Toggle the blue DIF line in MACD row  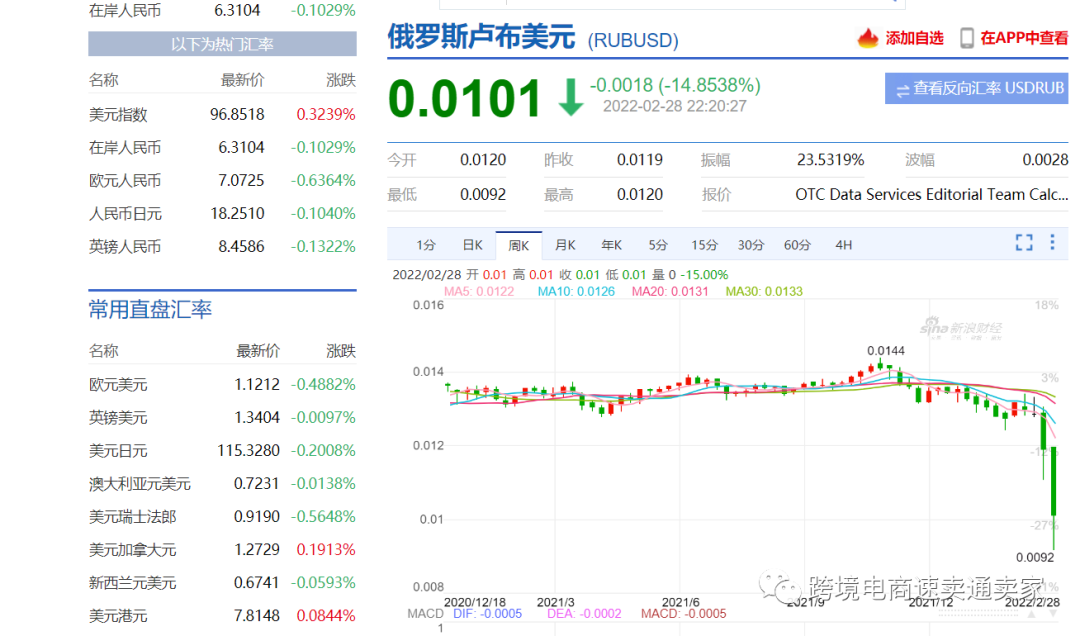click(487, 615)
